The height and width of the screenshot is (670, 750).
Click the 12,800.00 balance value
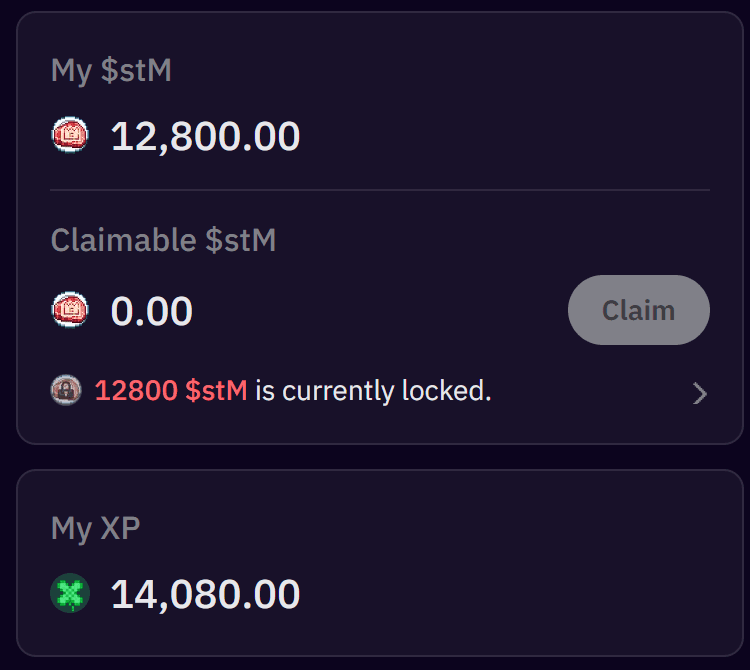click(205, 136)
